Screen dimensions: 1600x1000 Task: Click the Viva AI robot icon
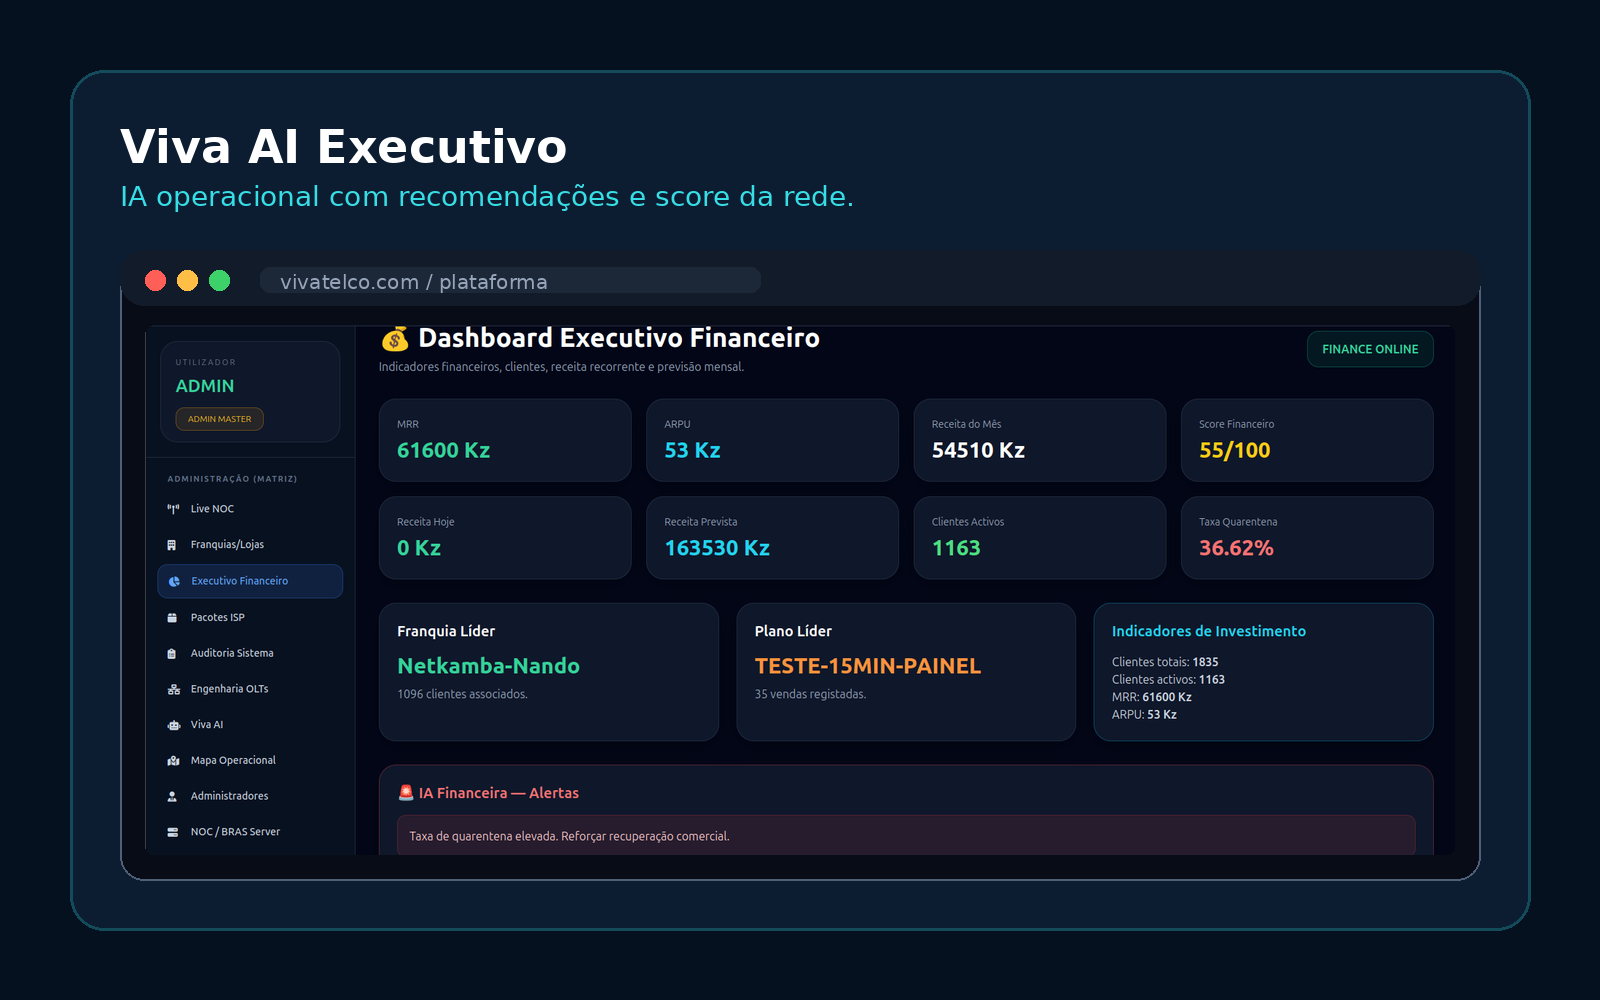173,725
